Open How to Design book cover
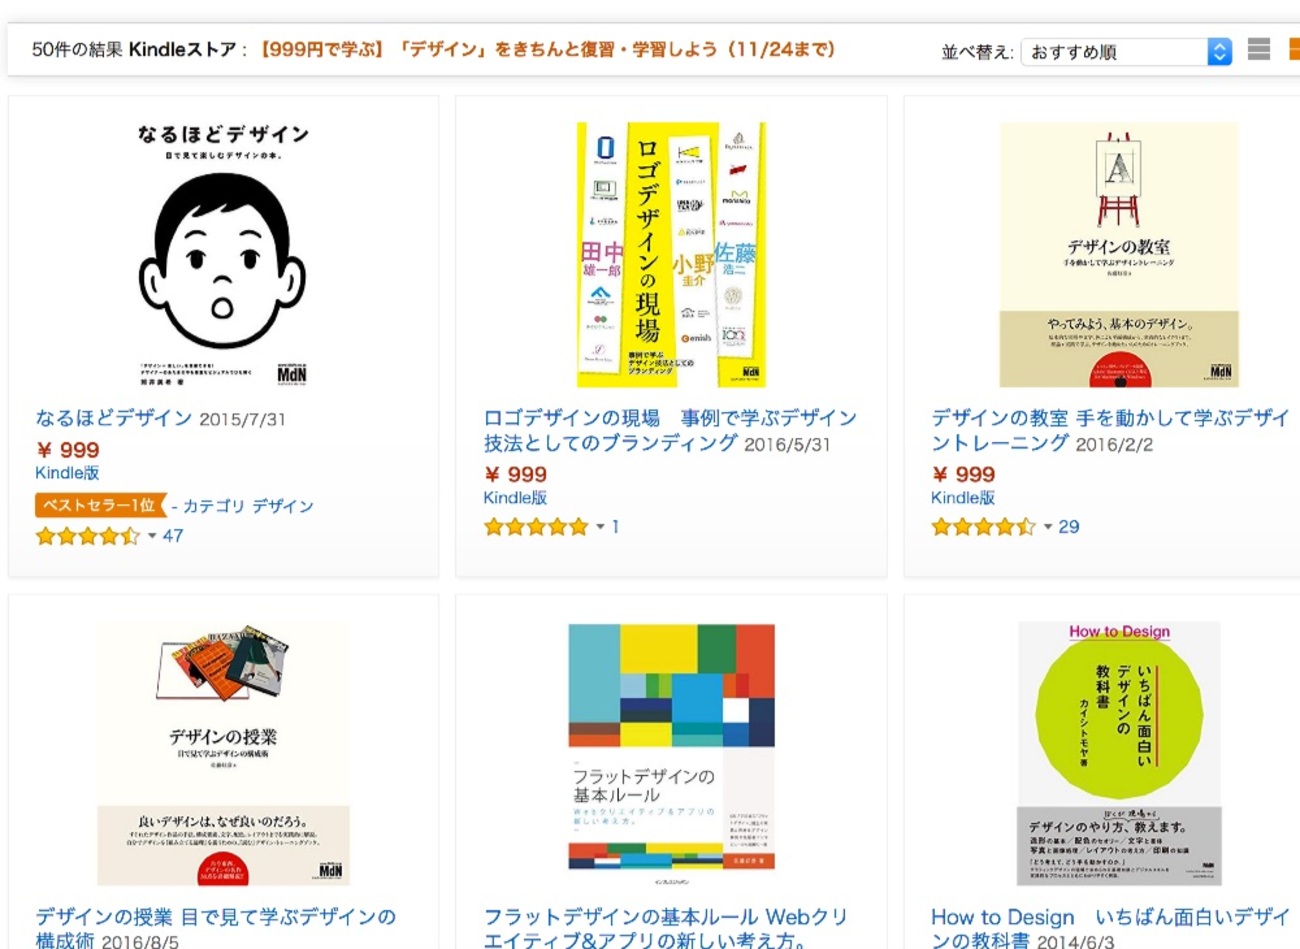The width and height of the screenshot is (1300, 949). point(1119,754)
